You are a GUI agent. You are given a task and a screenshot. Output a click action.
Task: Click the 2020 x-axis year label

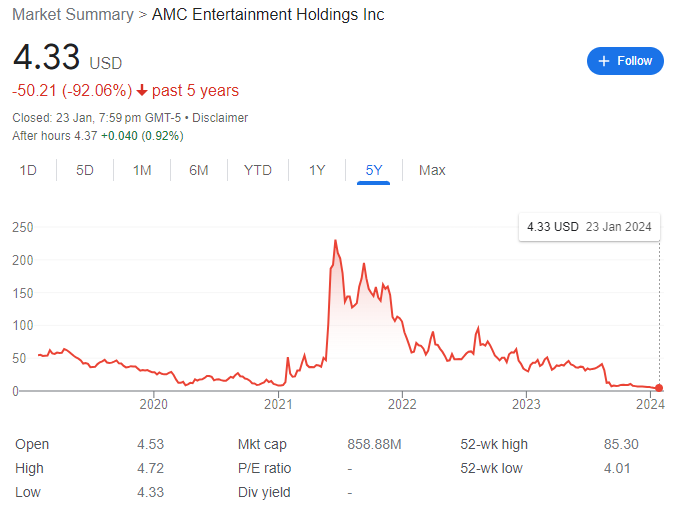coord(154,404)
